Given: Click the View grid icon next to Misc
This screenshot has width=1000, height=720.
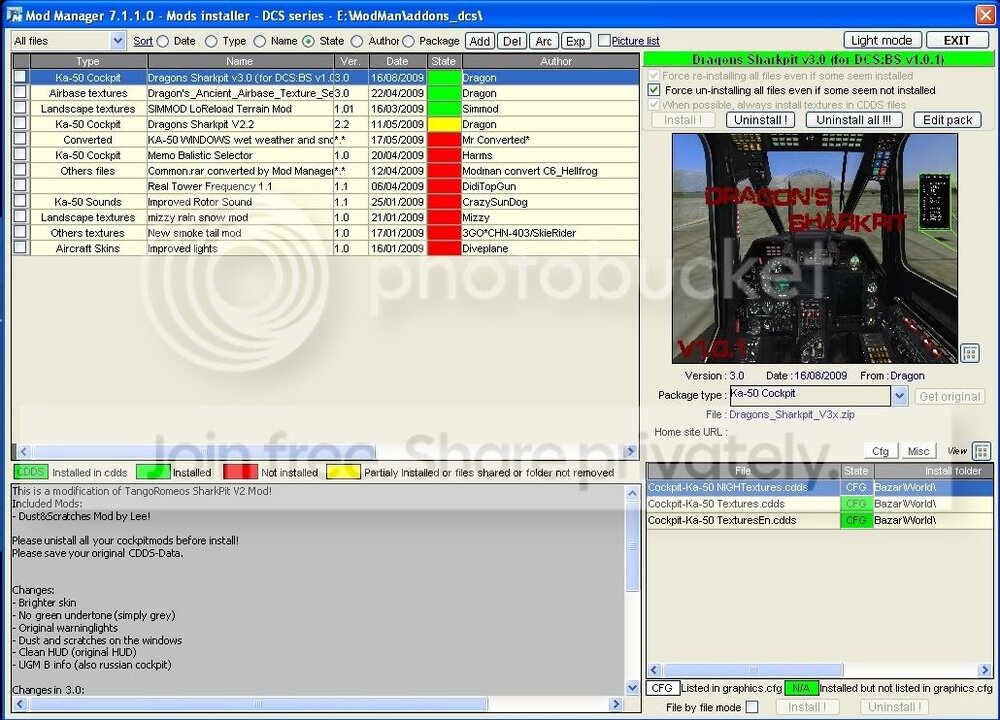Looking at the screenshot, I should click(x=982, y=451).
